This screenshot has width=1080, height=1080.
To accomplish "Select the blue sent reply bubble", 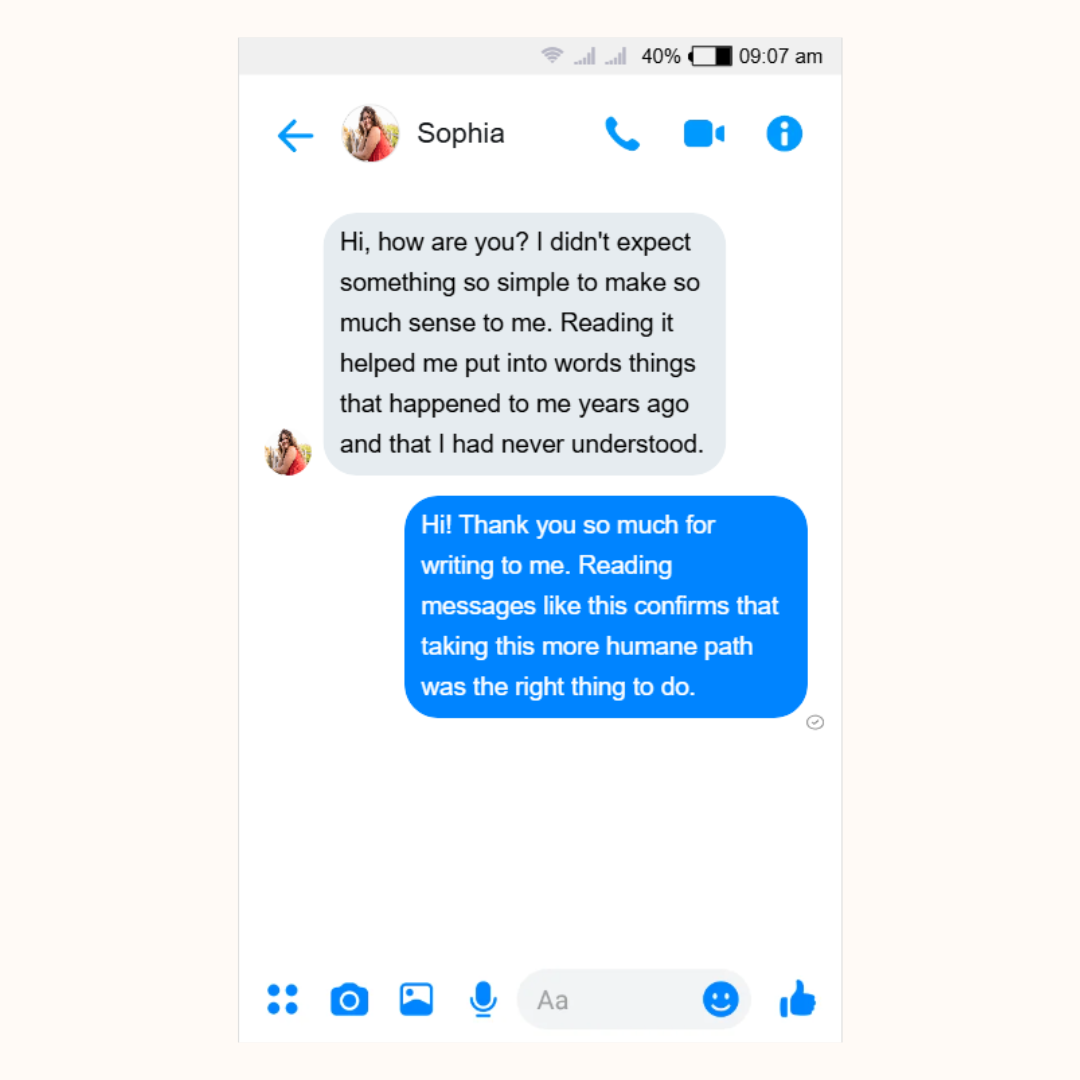I will click(x=605, y=607).
